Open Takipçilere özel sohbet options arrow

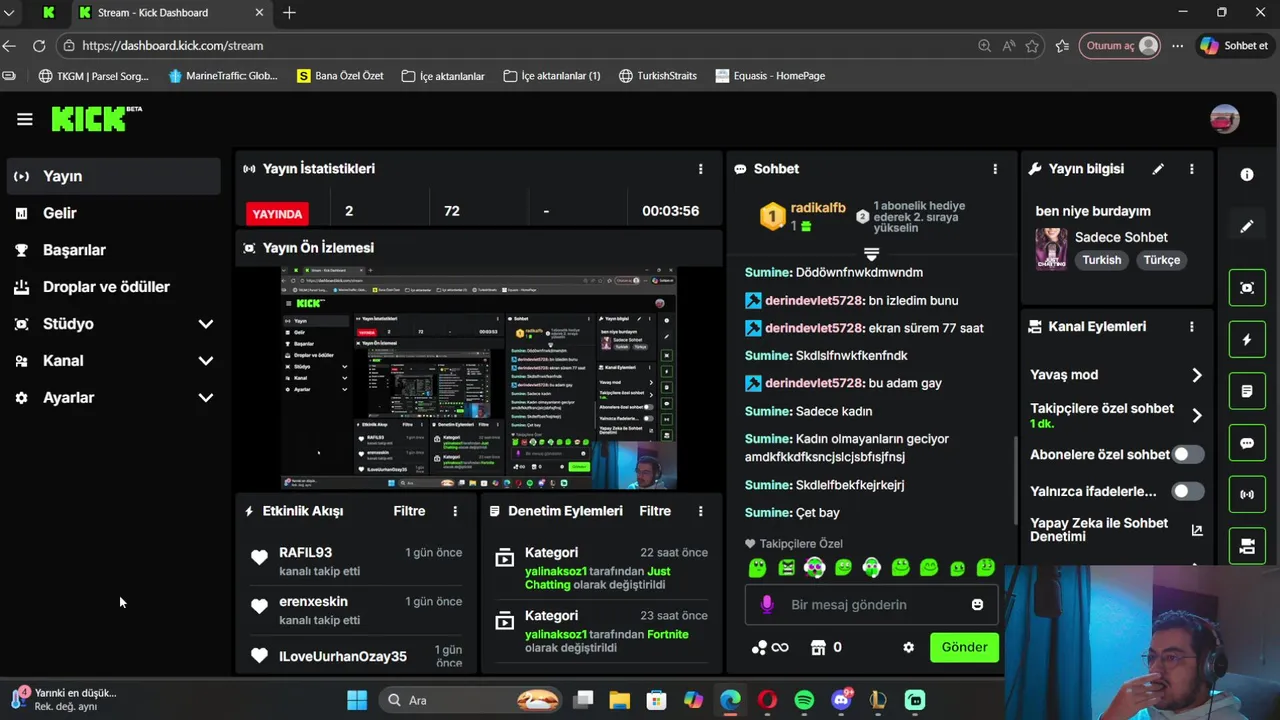(1197, 415)
